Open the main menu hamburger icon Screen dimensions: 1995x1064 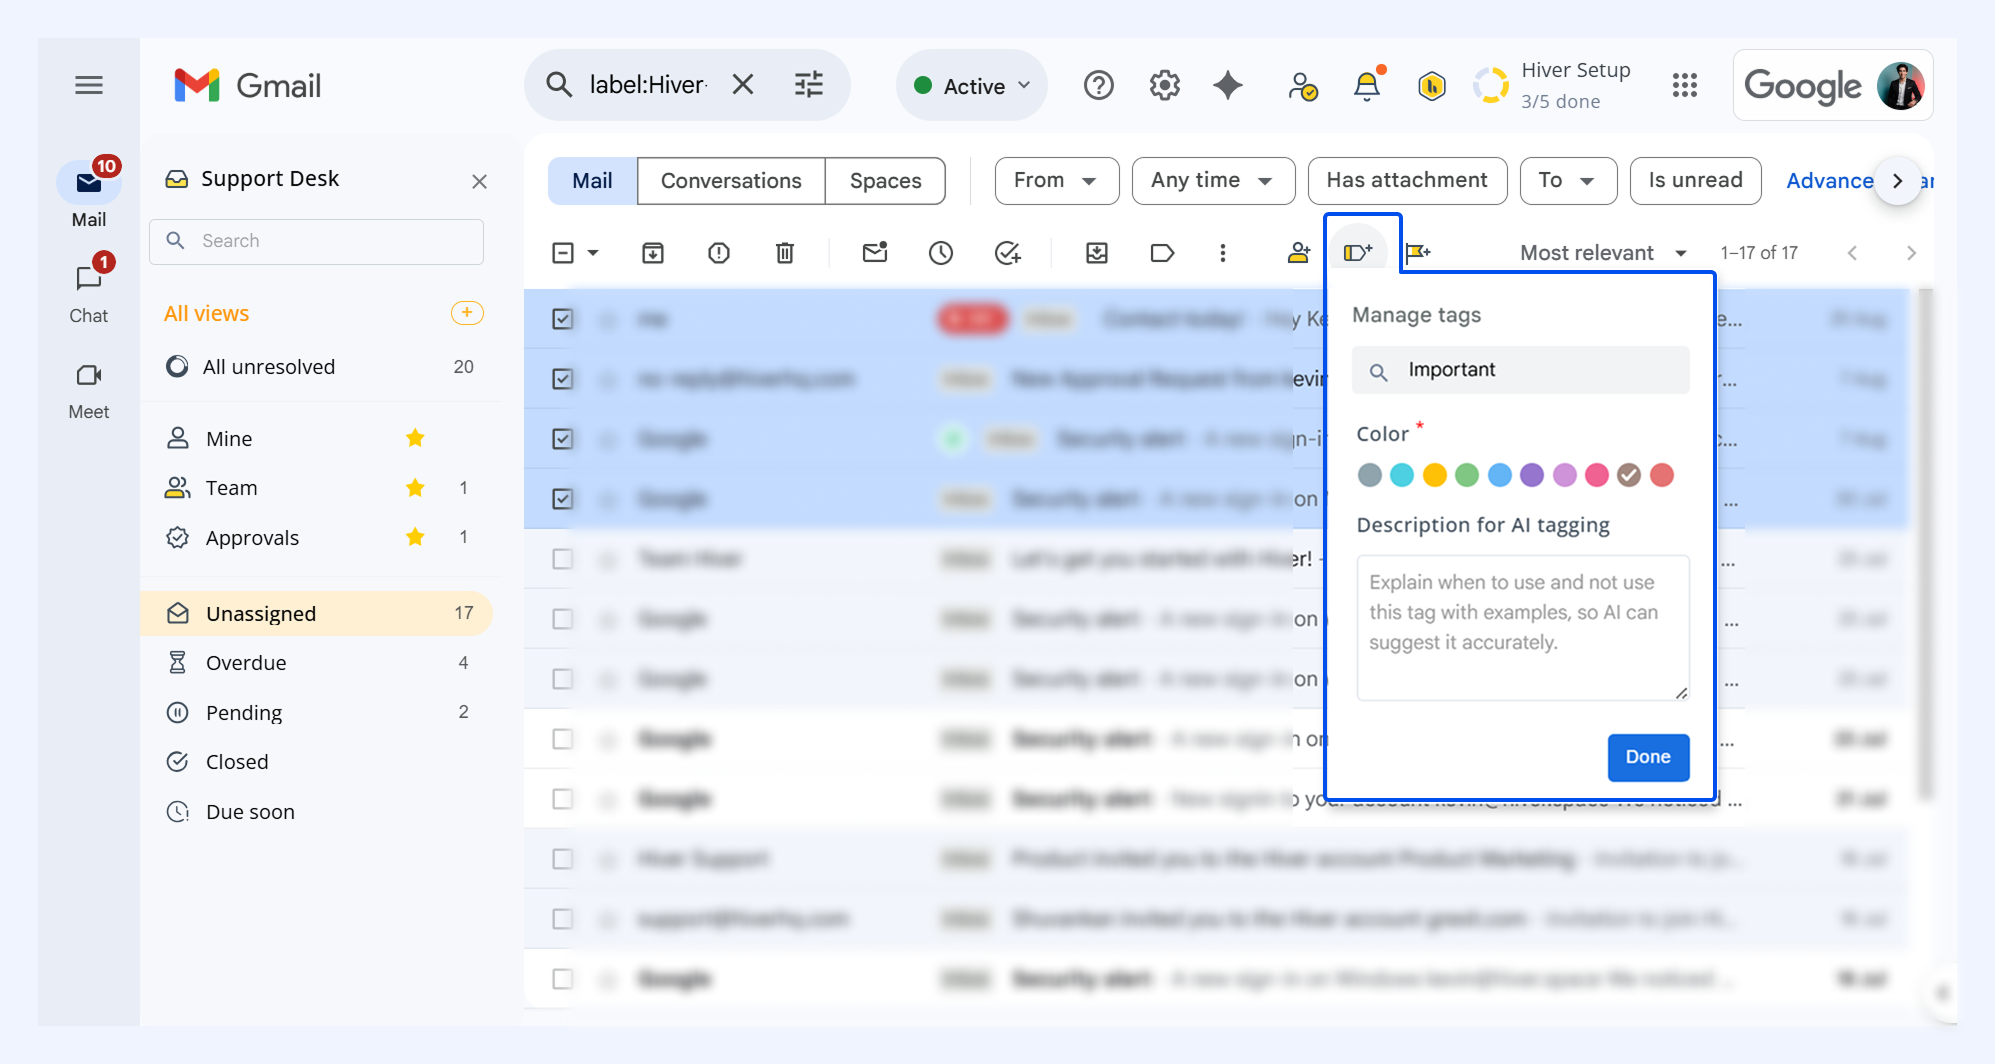(x=89, y=85)
